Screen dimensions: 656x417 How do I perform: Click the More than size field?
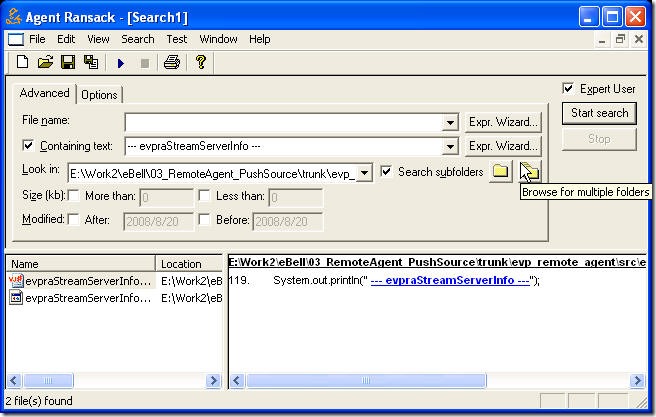point(167,197)
